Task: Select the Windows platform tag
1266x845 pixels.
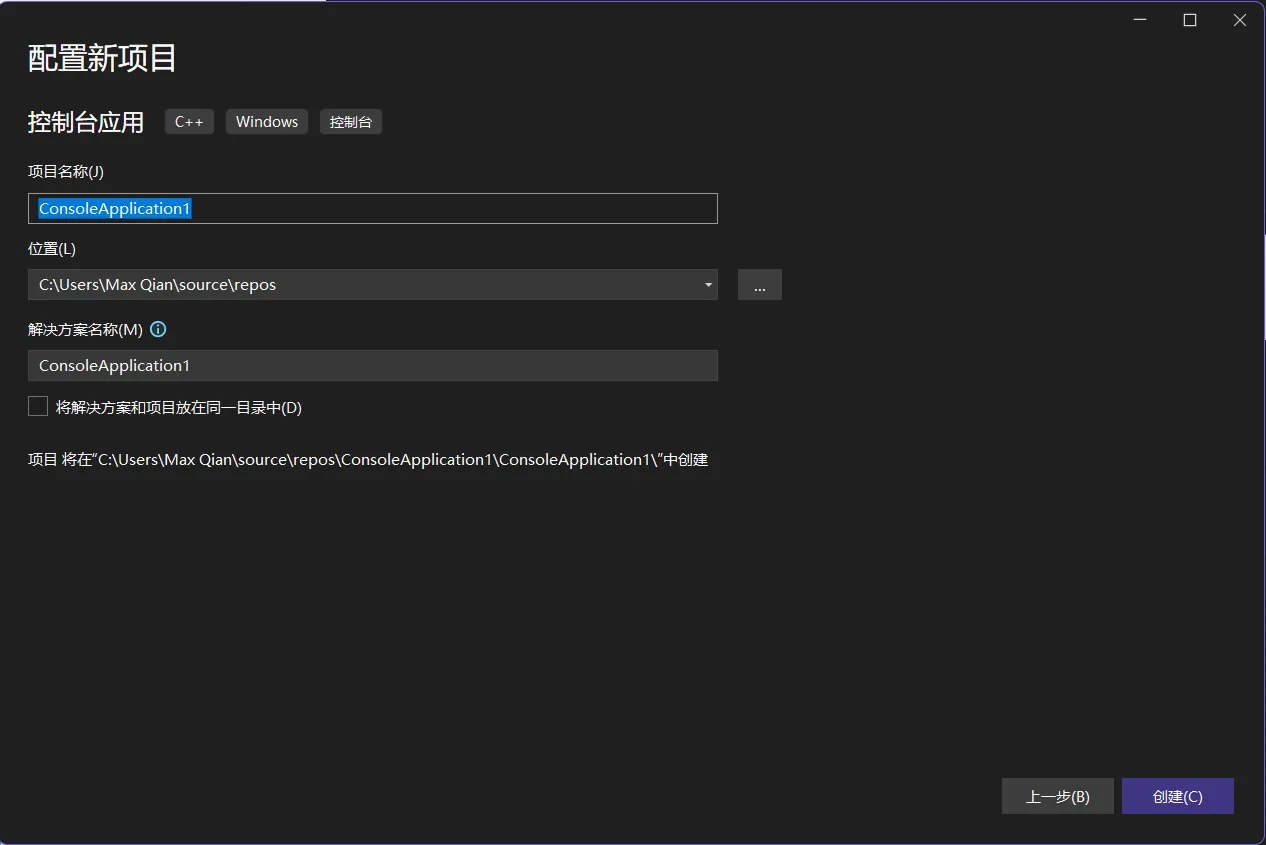Action: [x=267, y=122]
